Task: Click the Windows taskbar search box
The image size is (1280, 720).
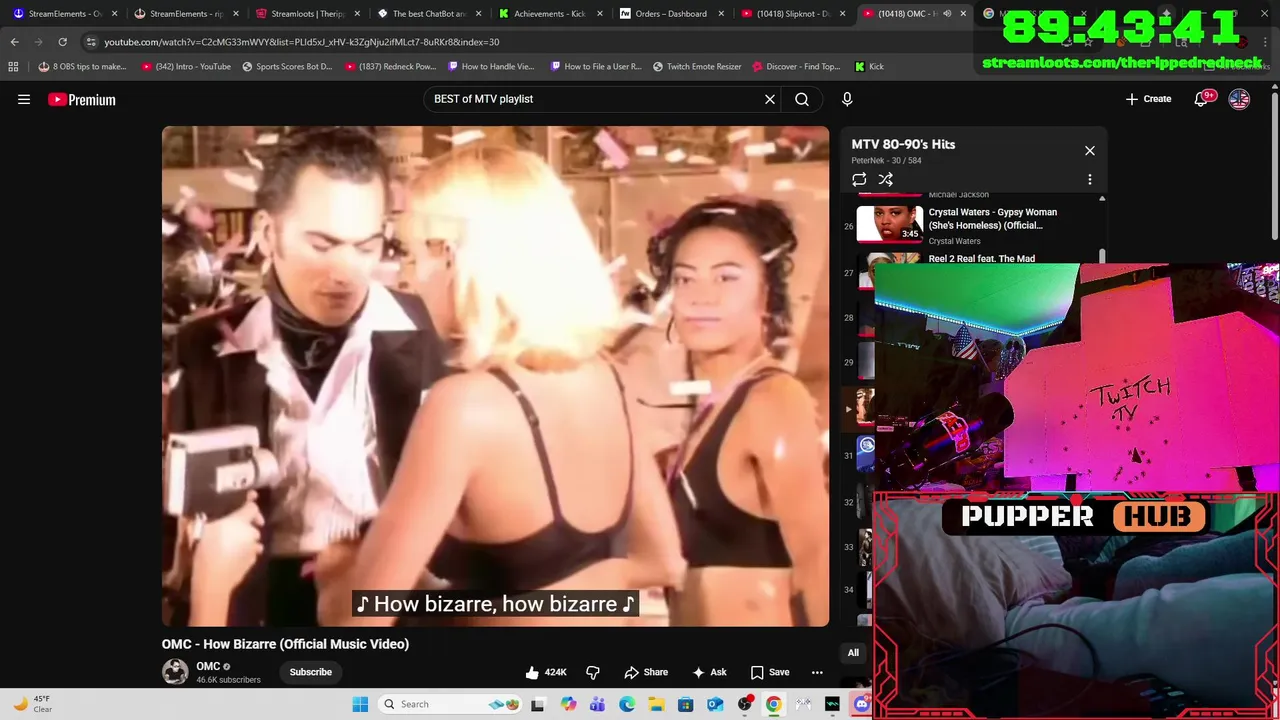Action: pos(450,704)
